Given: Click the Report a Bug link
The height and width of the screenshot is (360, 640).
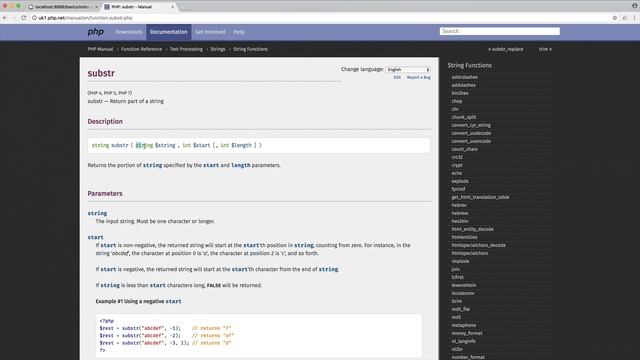Looking at the screenshot, I should (419, 77).
